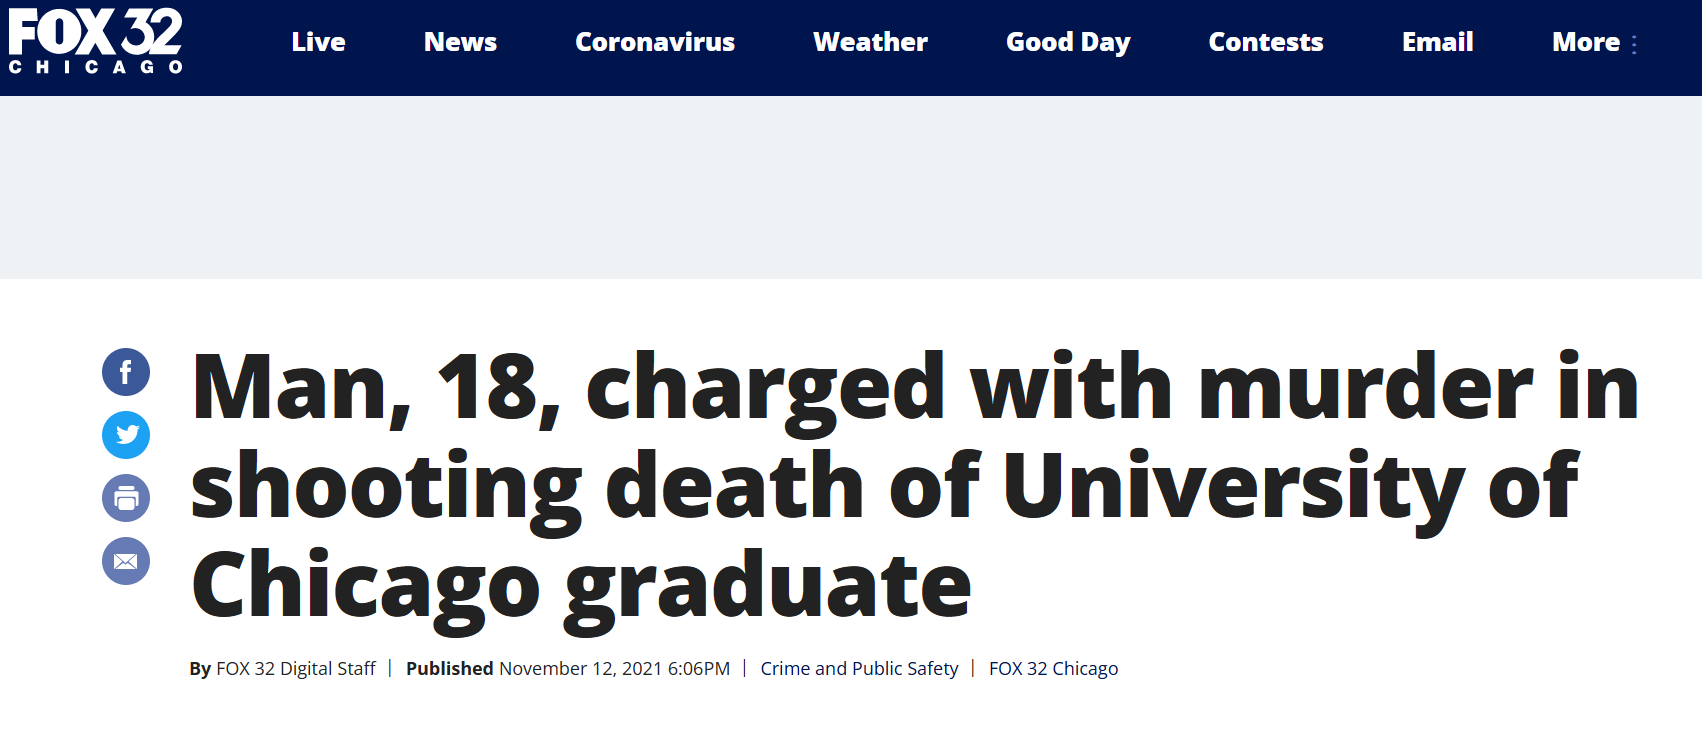
Task: Click the FOX 32 Digital Staff author name
Action: [296, 668]
